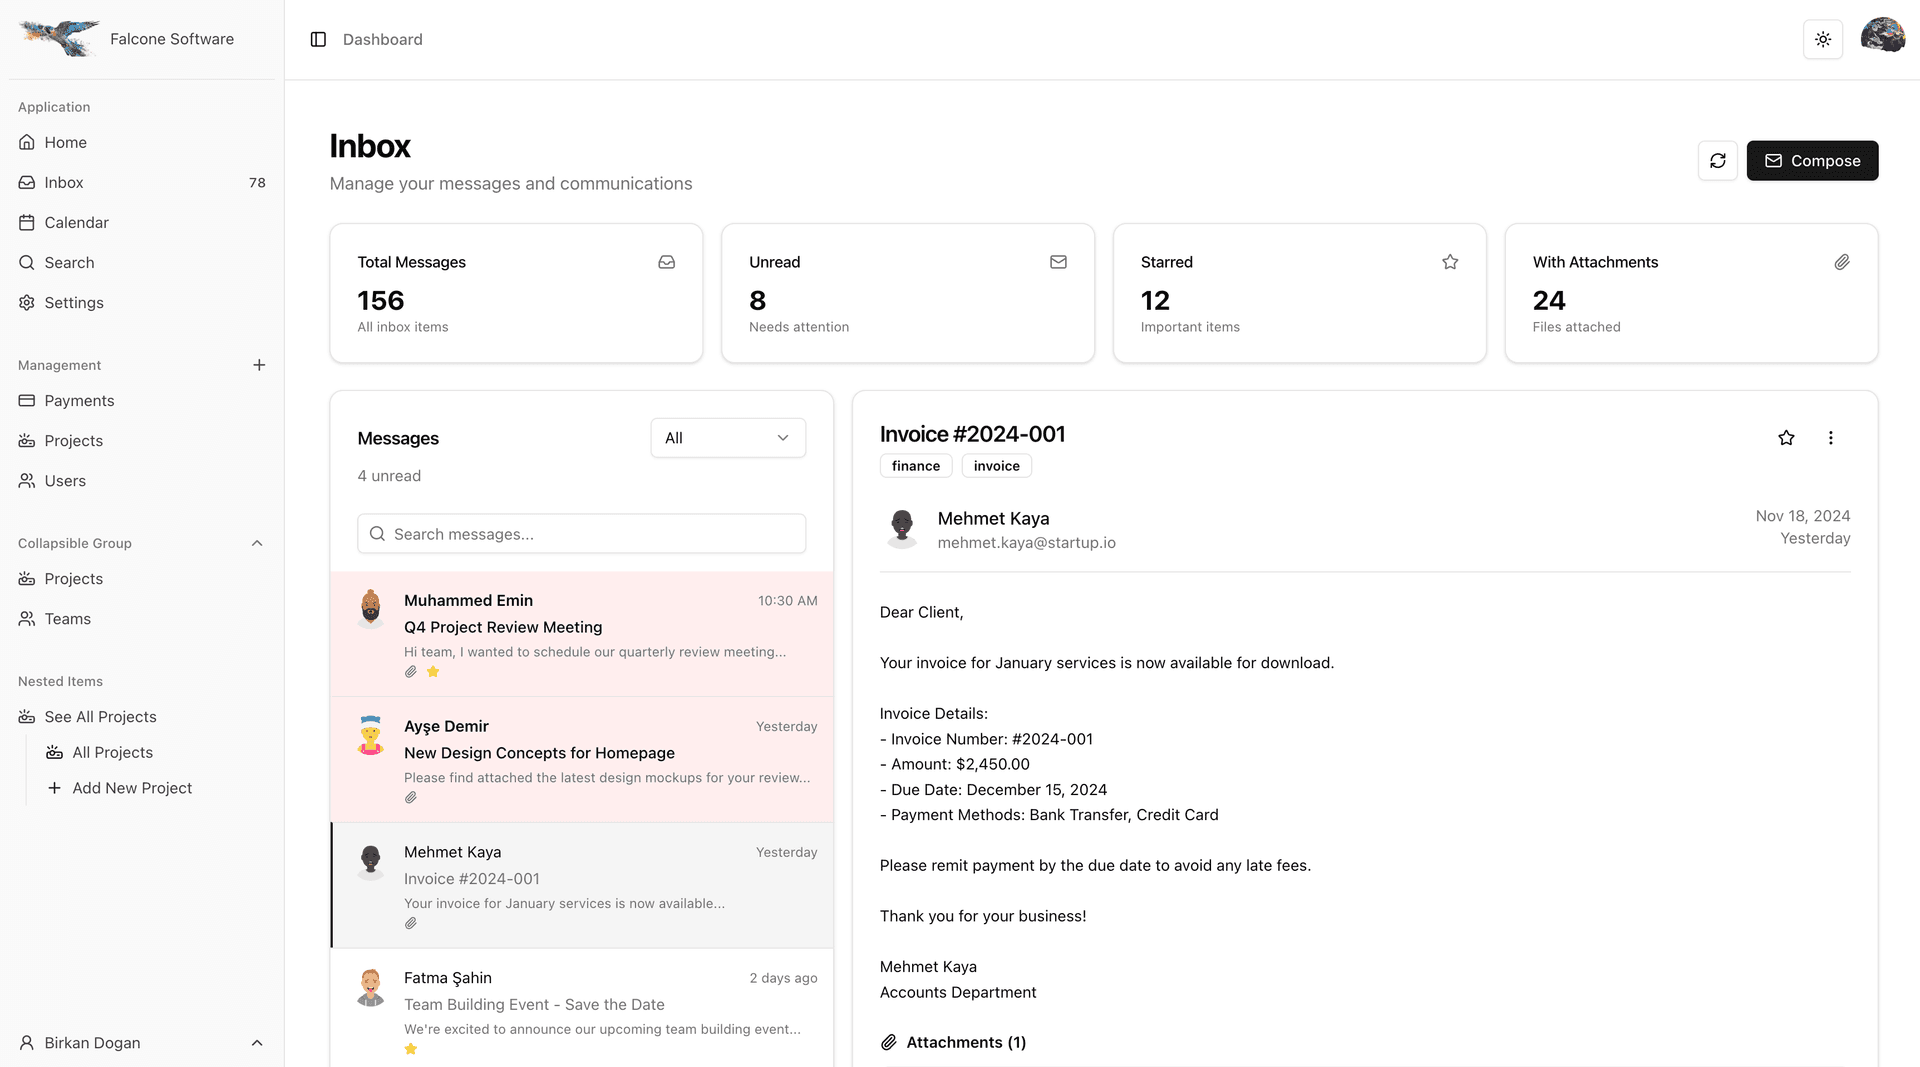This screenshot has width=1920, height=1067.
Task: Click the refresh icon near Compose
Action: pyautogui.click(x=1718, y=160)
